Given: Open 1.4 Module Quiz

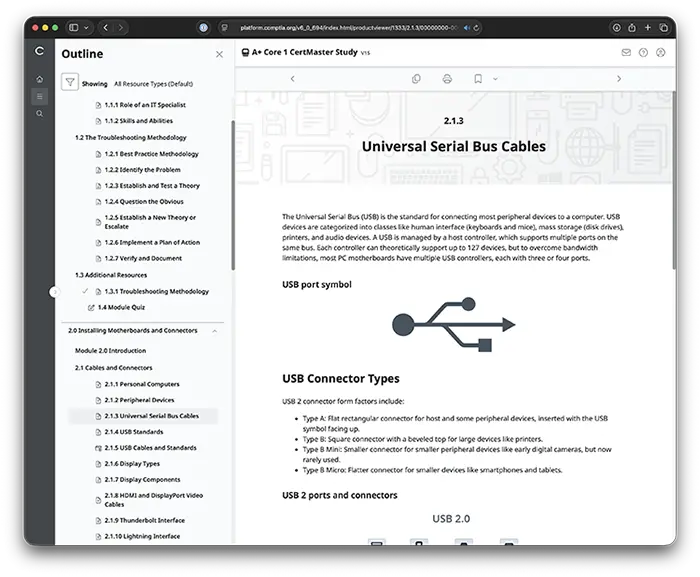Looking at the screenshot, I should coord(121,307).
